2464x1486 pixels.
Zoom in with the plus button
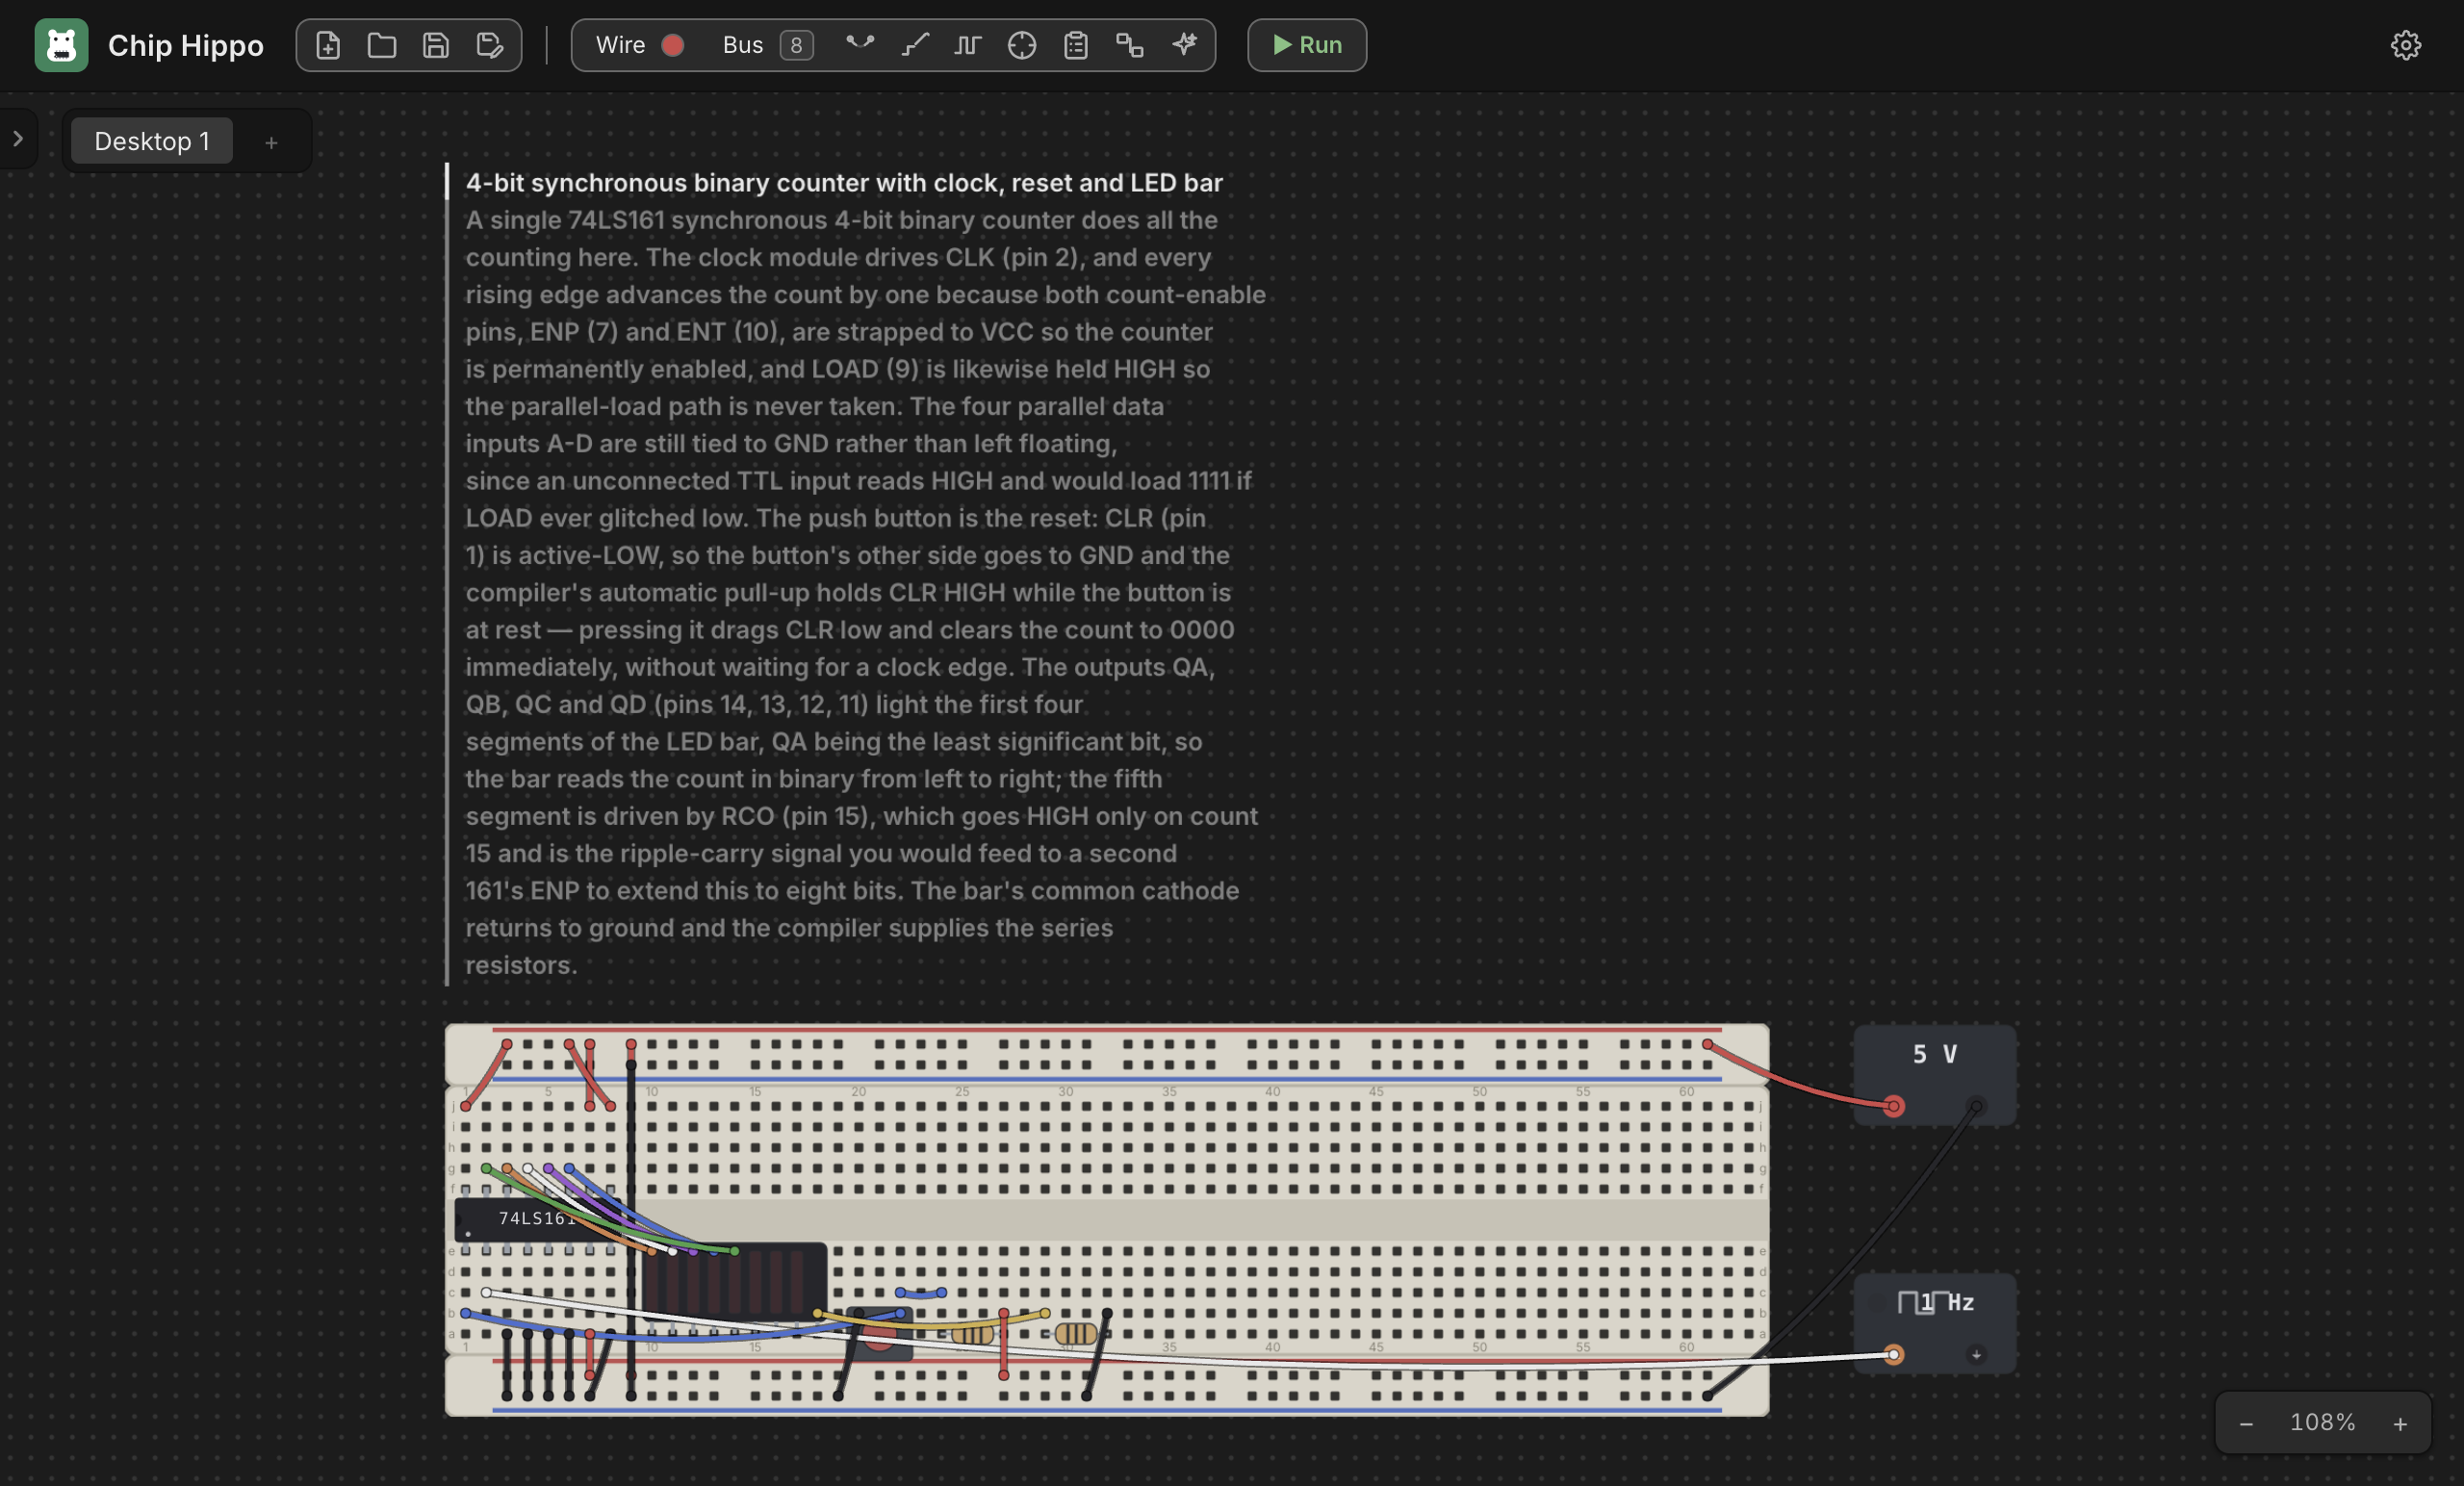point(2400,1423)
